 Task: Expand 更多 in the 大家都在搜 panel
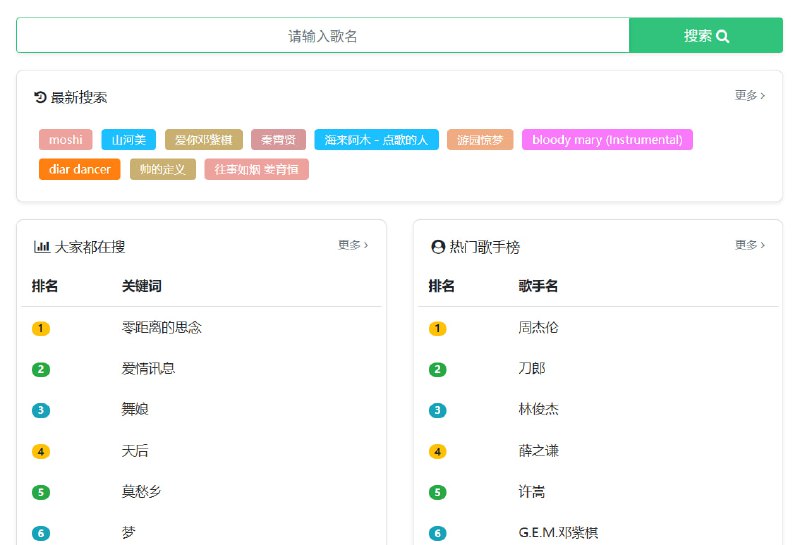pyautogui.click(x=353, y=245)
